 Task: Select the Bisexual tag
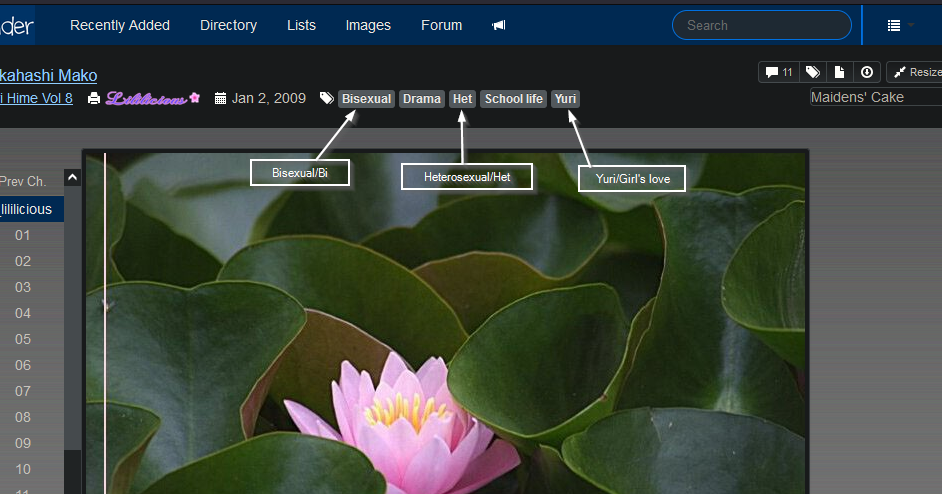[x=366, y=99]
